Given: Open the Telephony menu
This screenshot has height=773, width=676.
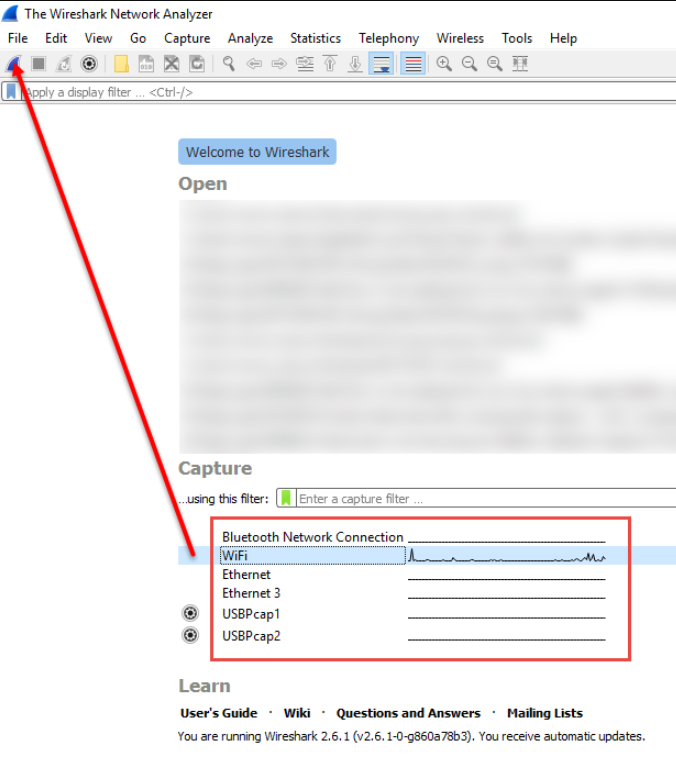Looking at the screenshot, I should click(389, 38).
